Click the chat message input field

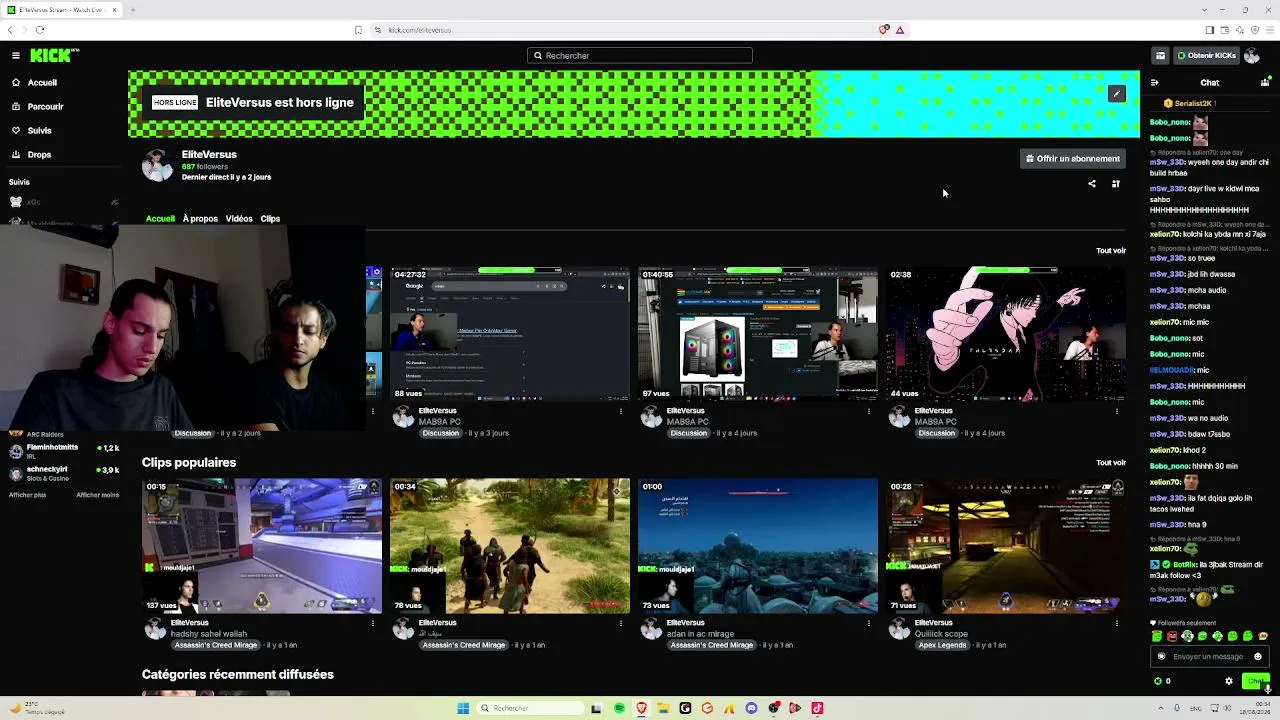tap(1208, 657)
